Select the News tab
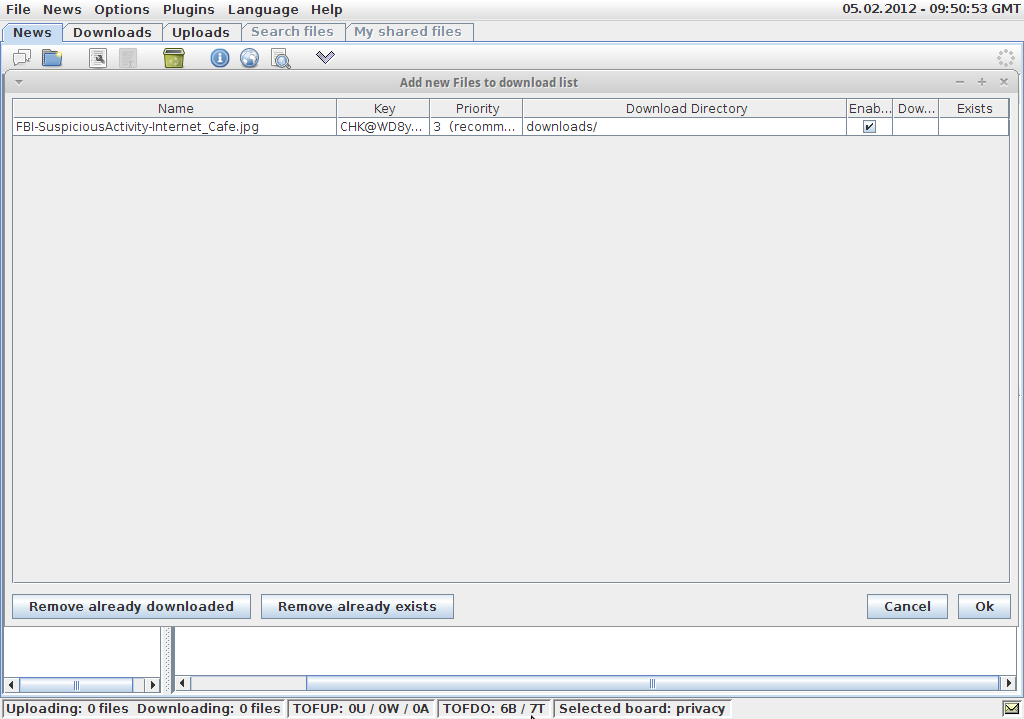 tap(32, 32)
